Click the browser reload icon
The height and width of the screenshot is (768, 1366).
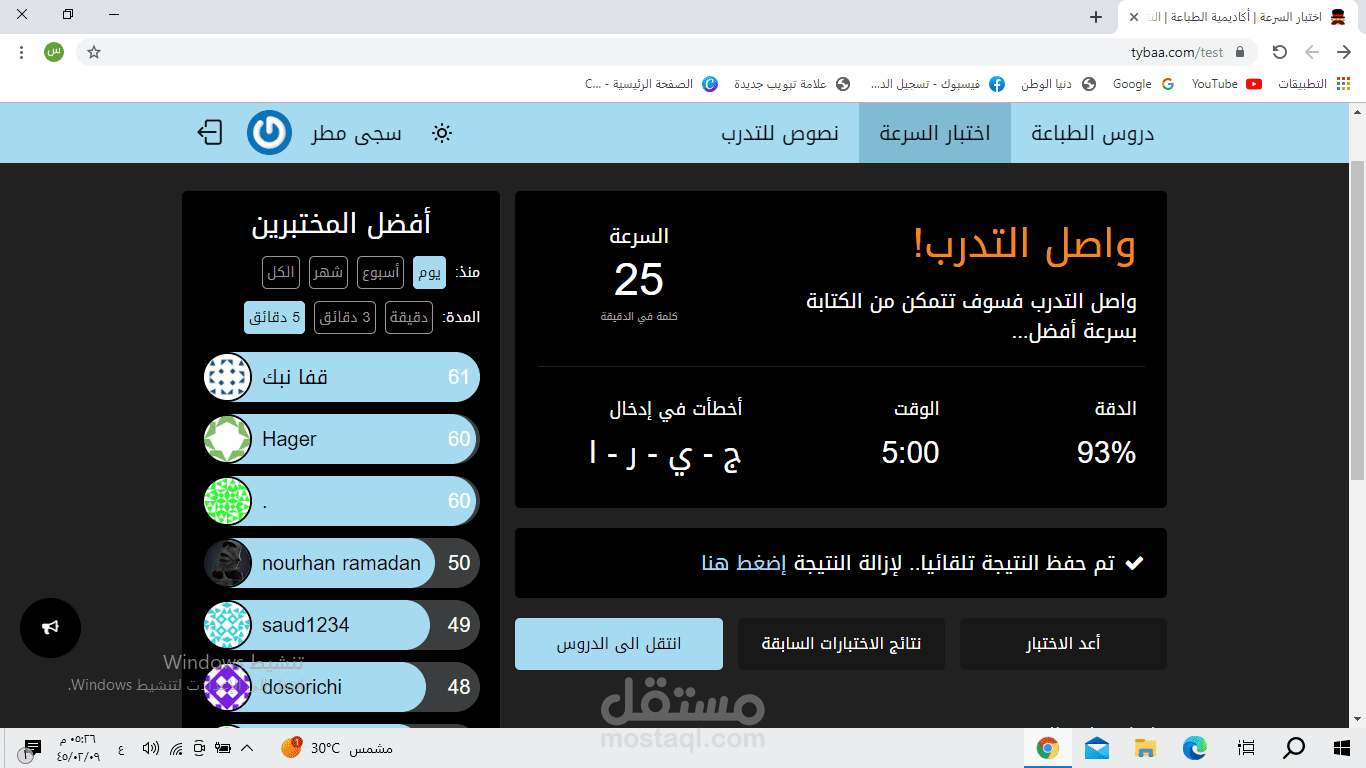point(1280,52)
